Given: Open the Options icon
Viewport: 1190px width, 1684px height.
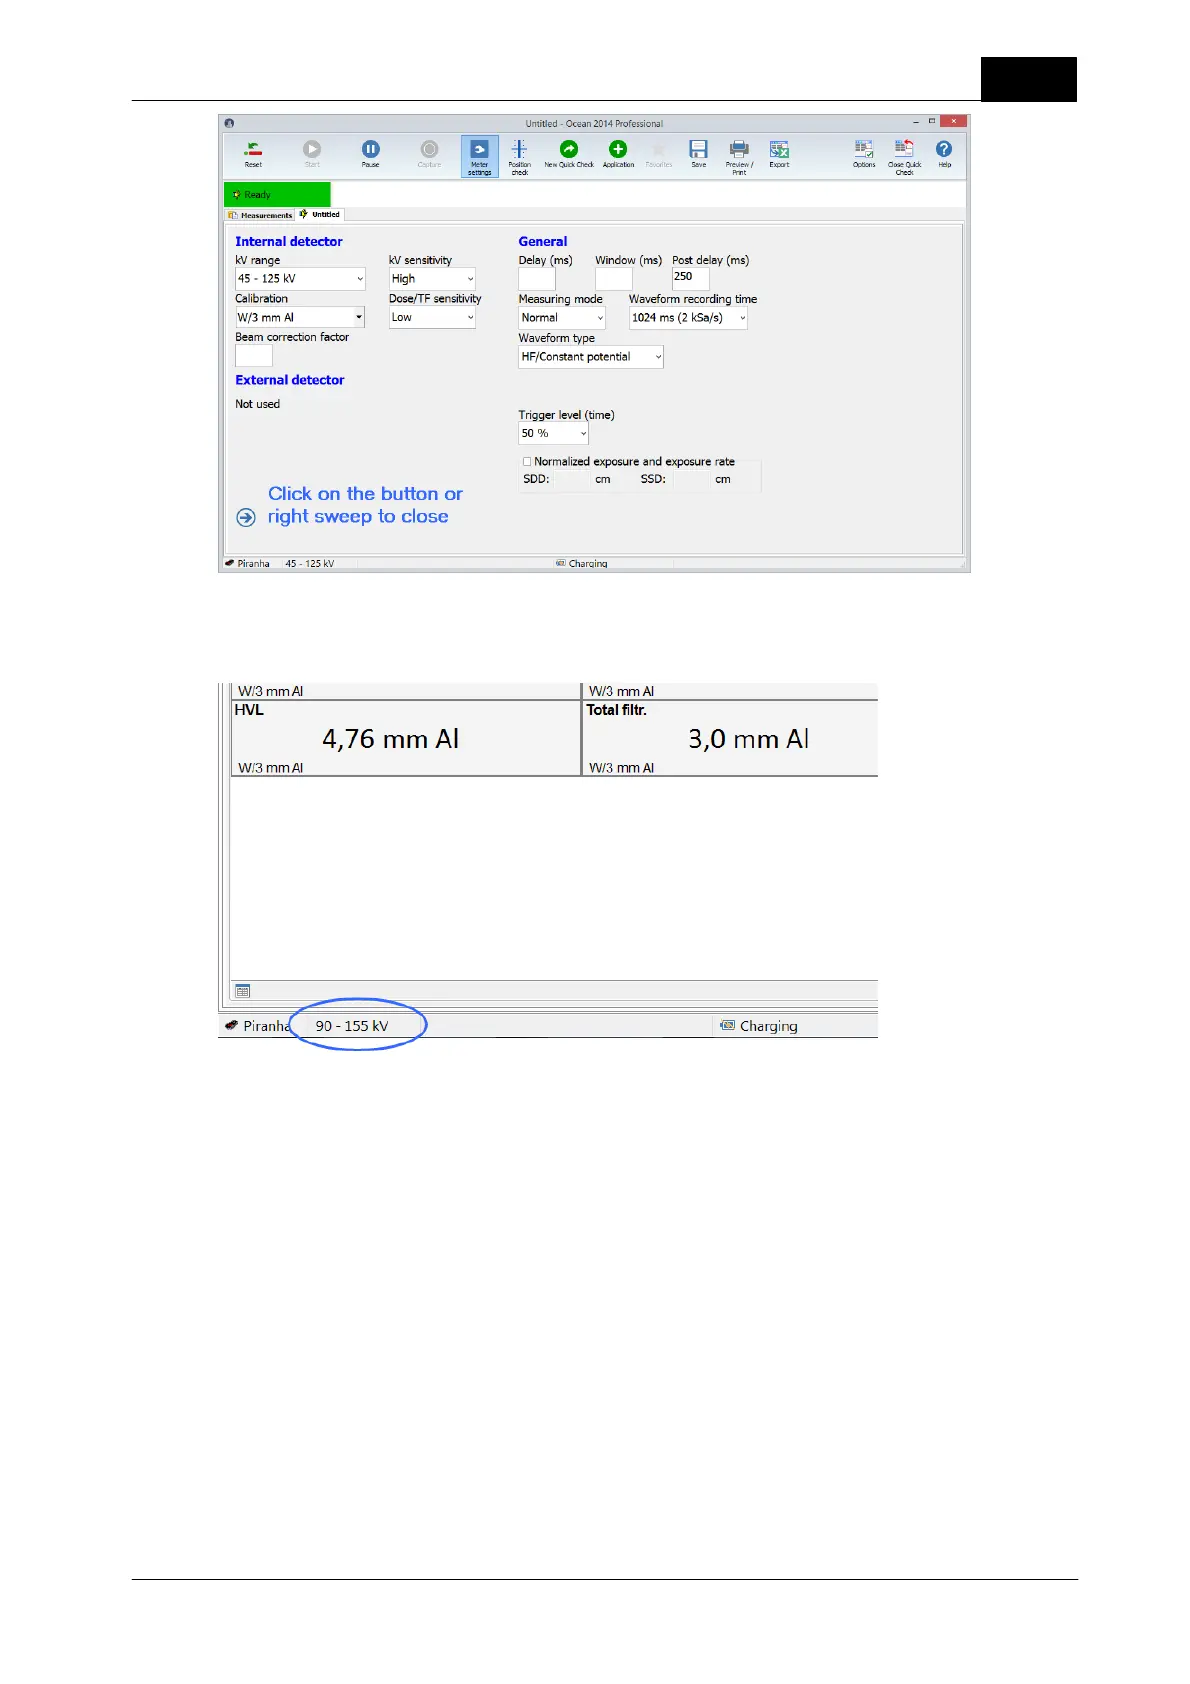Looking at the screenshot, I should pos(864,149).
